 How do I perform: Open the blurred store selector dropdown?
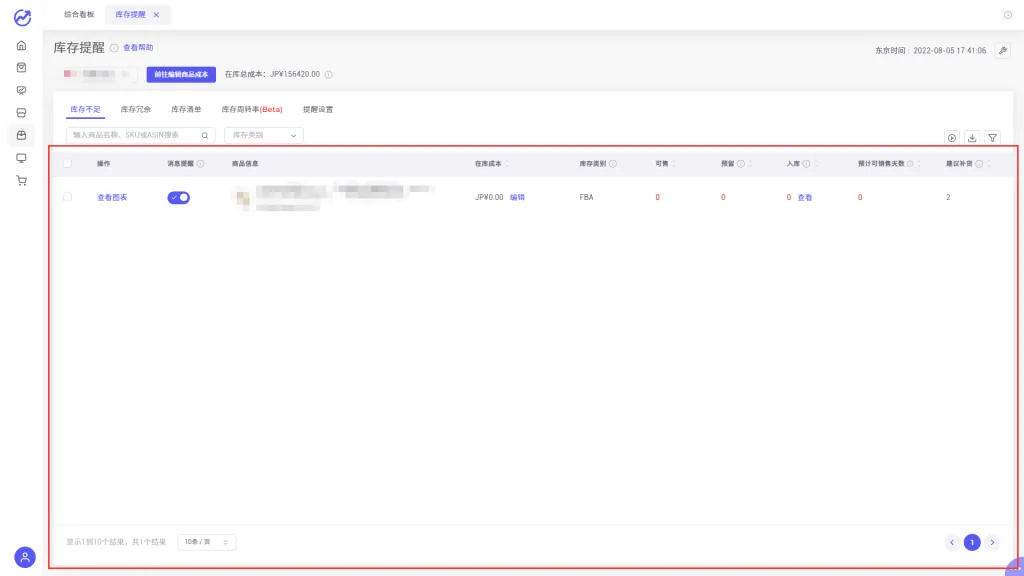[x=99, y=74]
